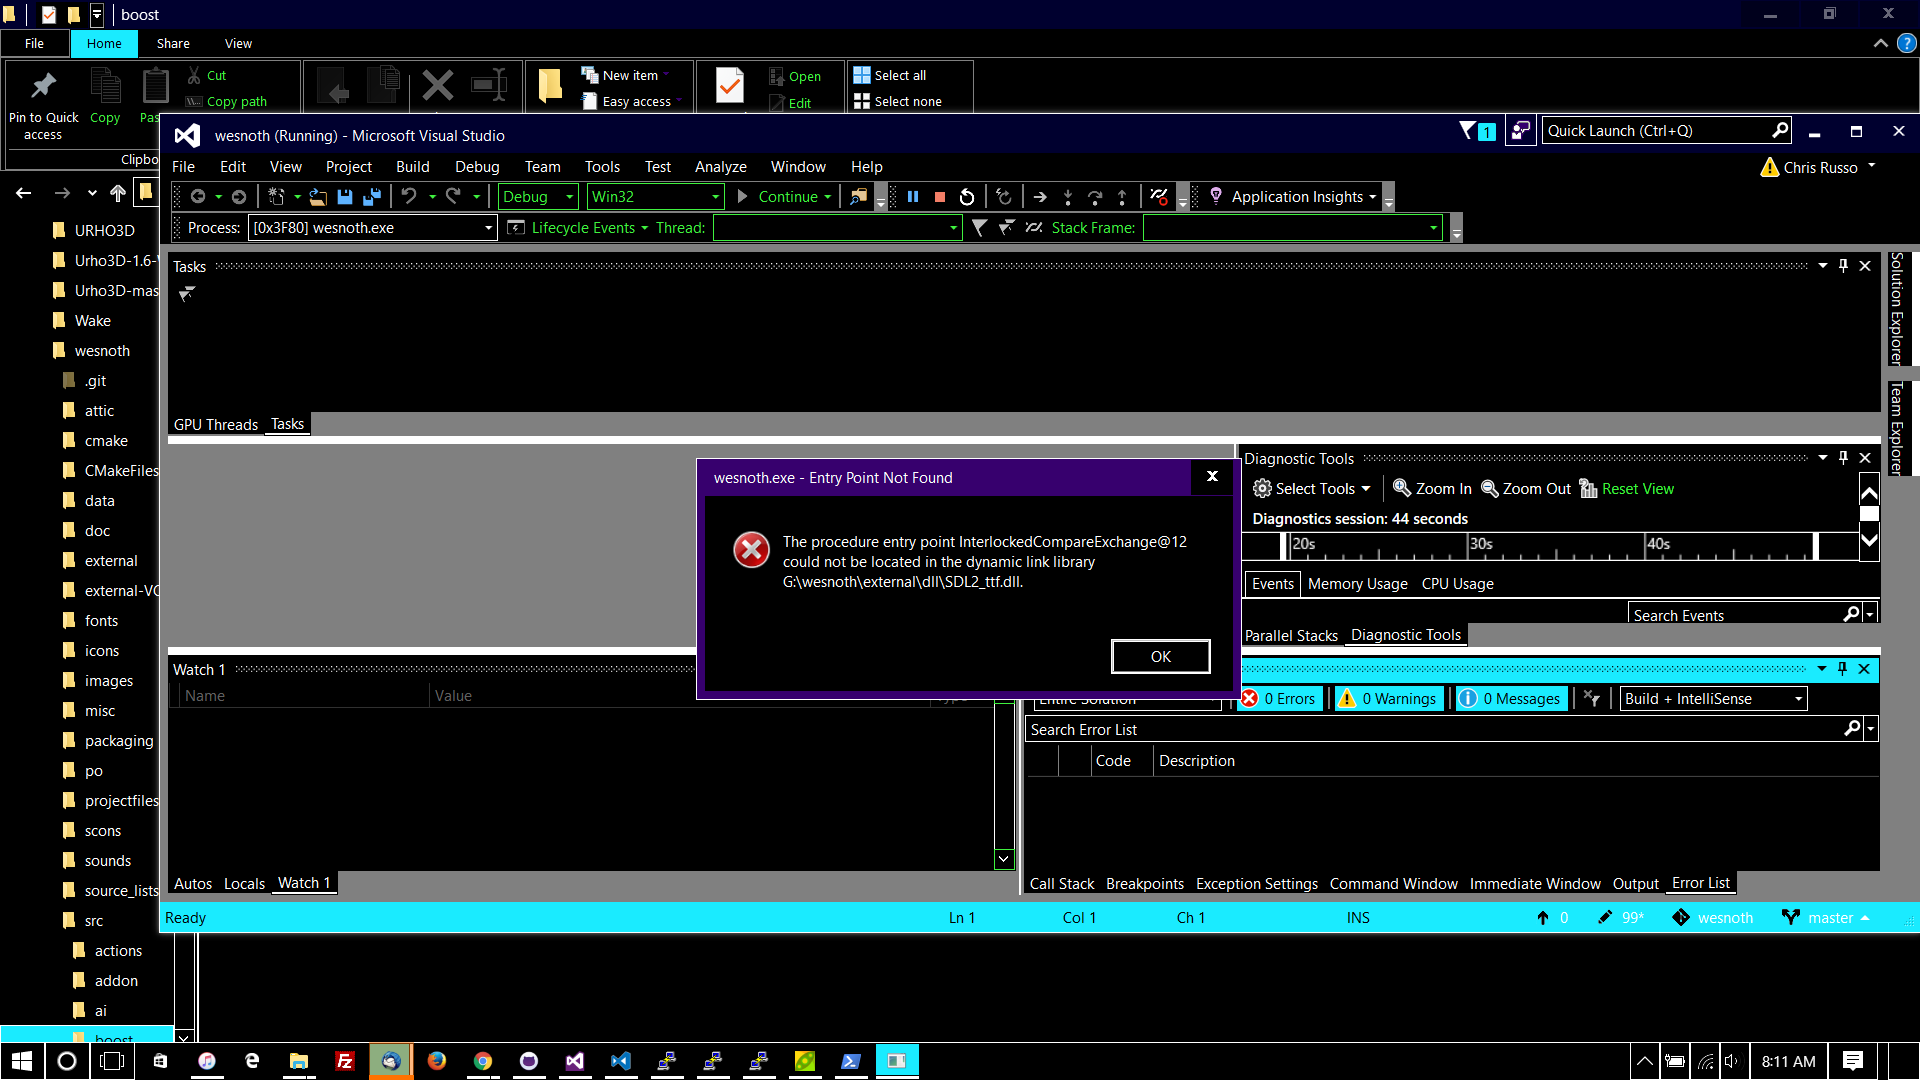Click the Step Over icon
Screen dimensions: 1920x1080
1095,197
